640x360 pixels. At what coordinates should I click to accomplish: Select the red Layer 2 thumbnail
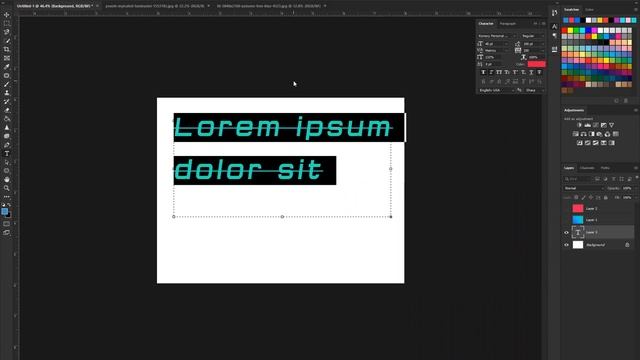[x=578, y=209]
